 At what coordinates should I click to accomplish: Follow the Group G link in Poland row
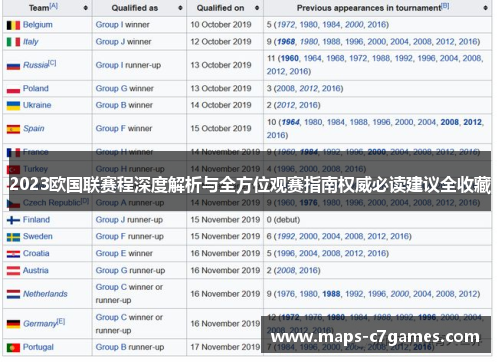112,89
